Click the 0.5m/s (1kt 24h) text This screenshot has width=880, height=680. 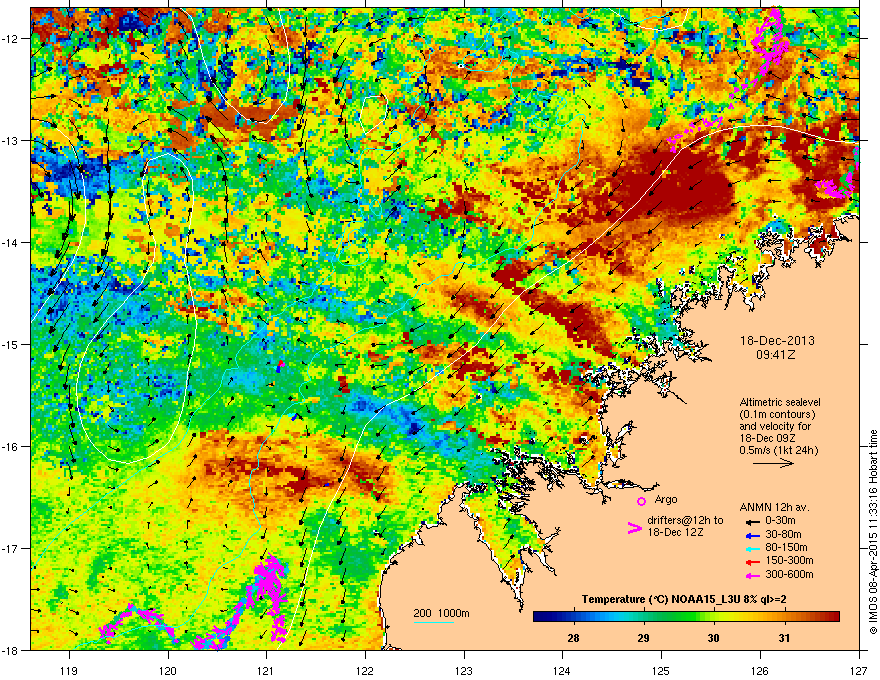pos(778,450)
